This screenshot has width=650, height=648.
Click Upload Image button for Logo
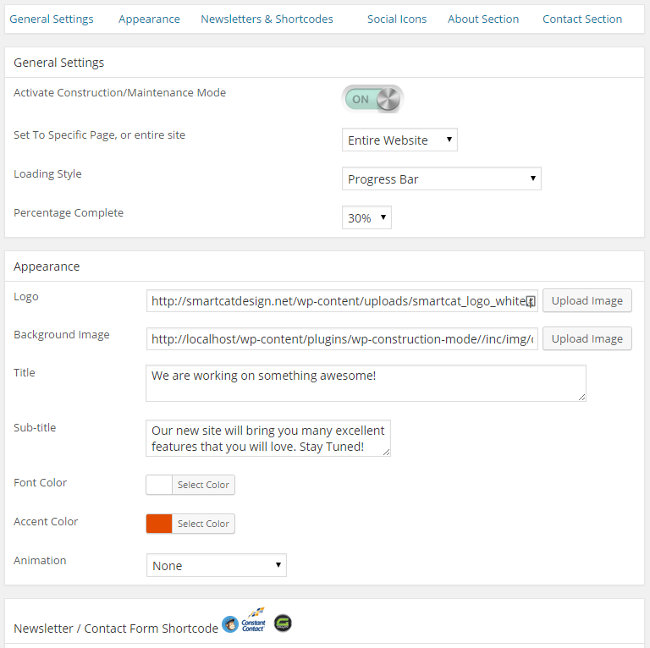pyautogui.click(x=587, y=301)
